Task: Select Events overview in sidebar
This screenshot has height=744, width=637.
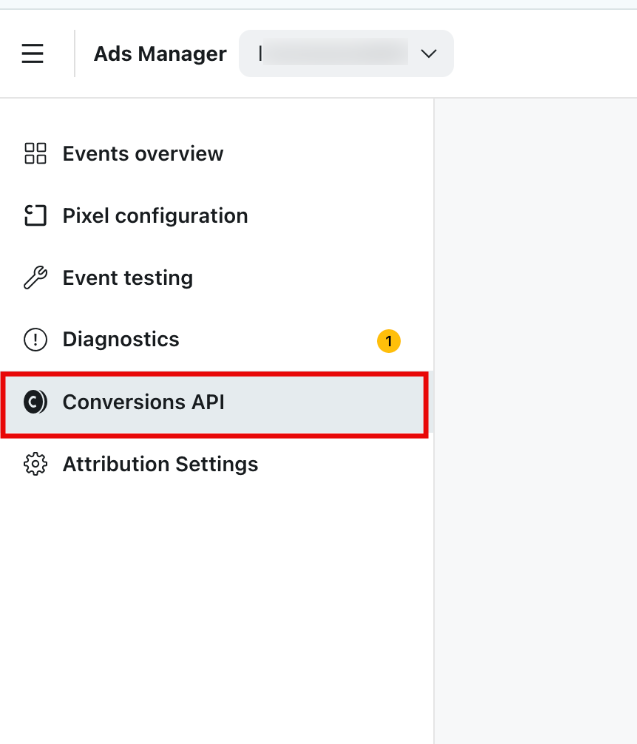Action: pyautogui.click(x=216, y=154)
